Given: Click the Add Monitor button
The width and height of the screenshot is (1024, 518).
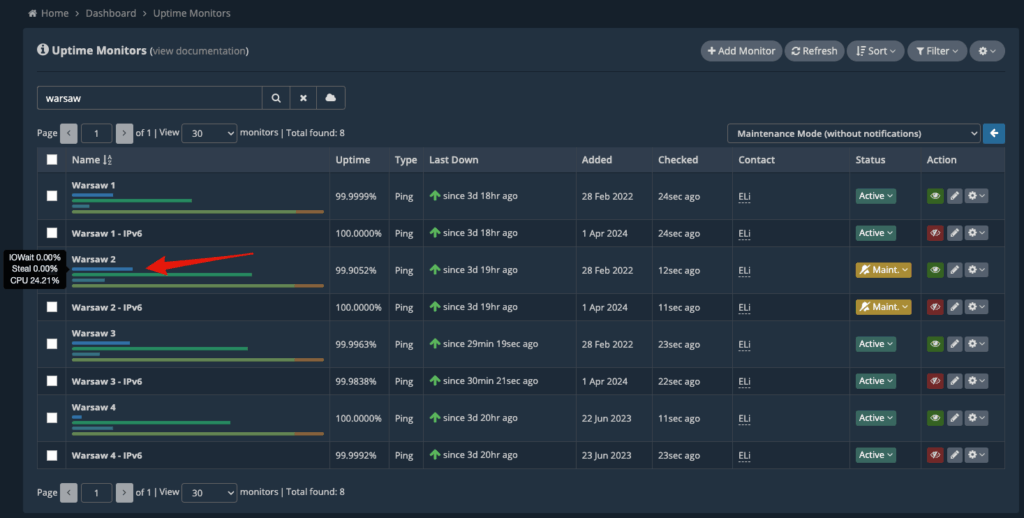Looking at the screenshot, I should (x=741, y=51).
